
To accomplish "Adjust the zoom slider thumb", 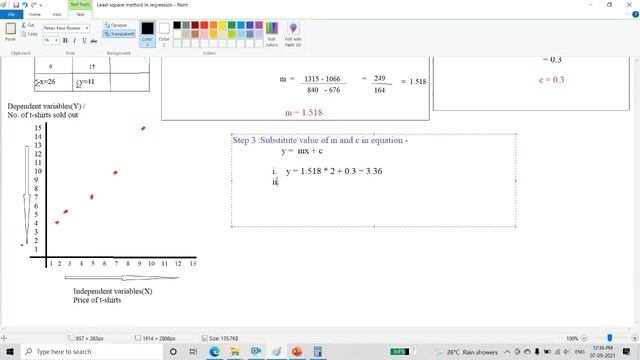I will click(609, 338).
